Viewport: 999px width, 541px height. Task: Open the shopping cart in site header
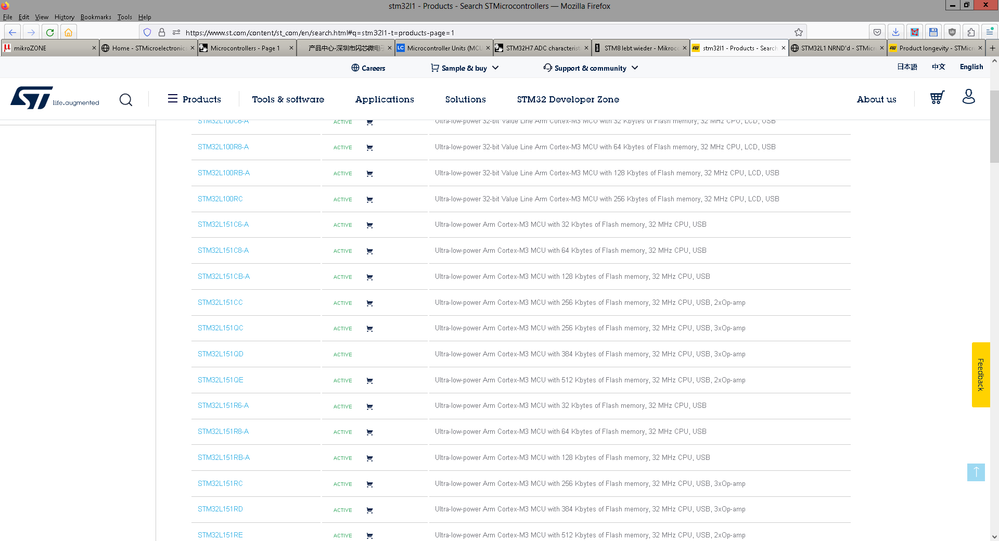tap(937, 97)
